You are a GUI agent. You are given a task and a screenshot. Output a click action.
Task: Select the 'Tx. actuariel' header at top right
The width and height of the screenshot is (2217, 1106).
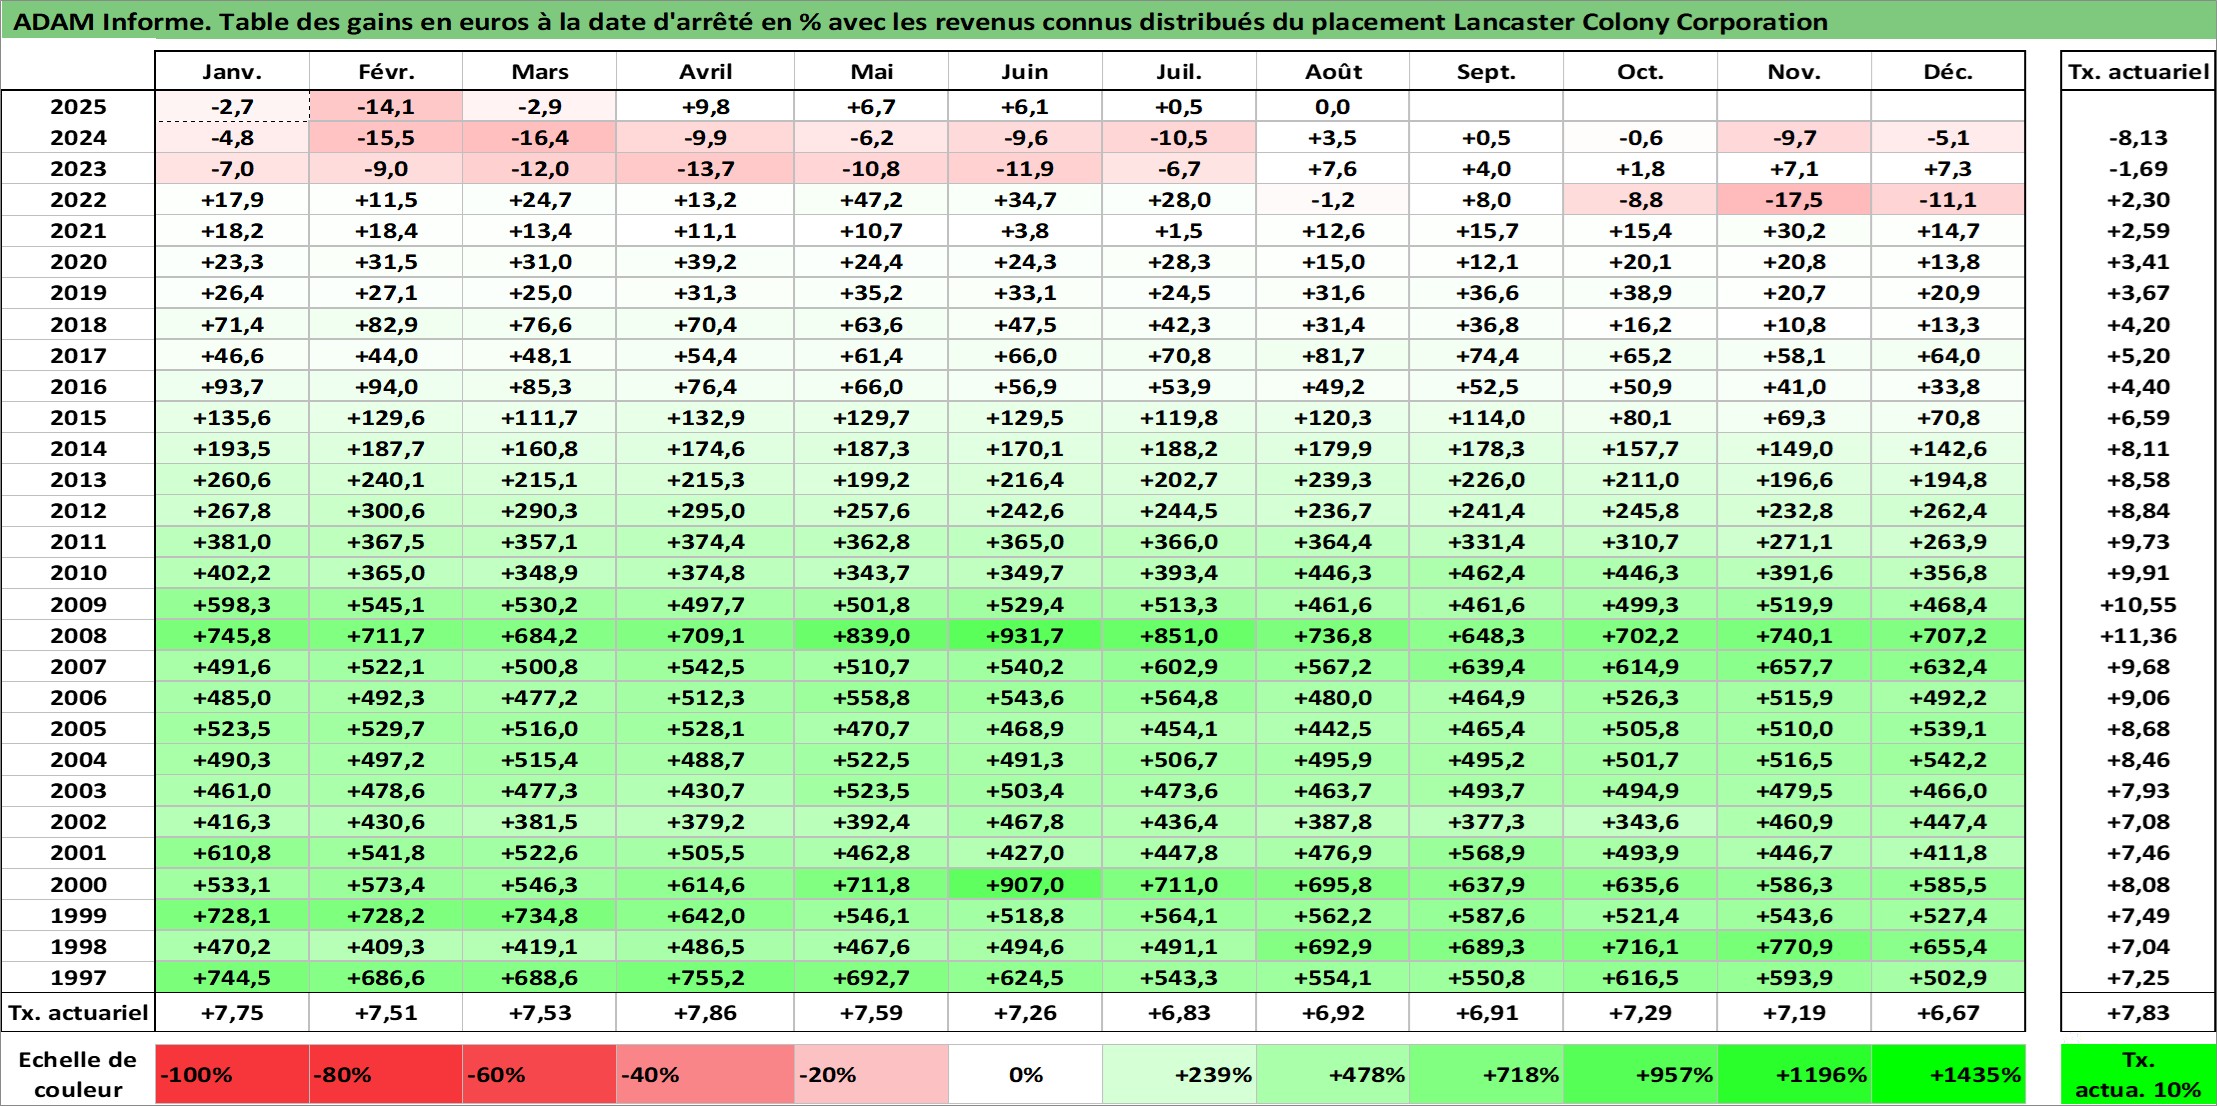(x=2138, y=72)
